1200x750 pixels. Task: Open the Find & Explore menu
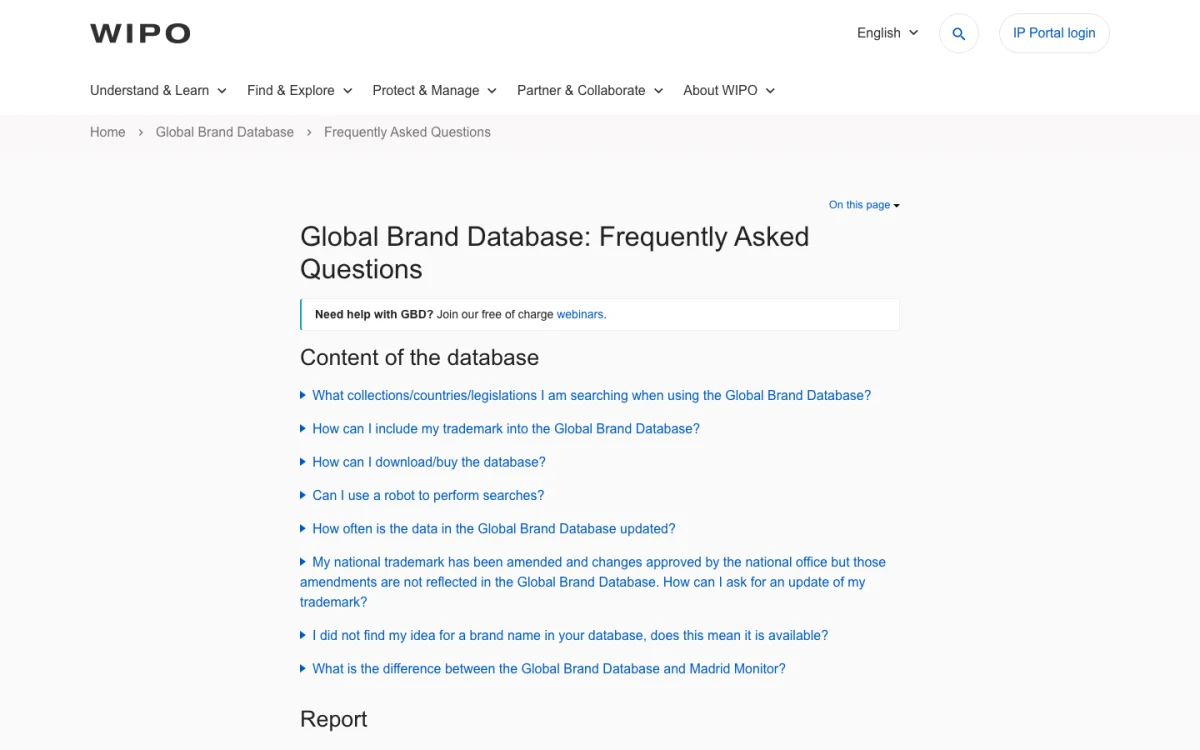click(x=300, y=90)
